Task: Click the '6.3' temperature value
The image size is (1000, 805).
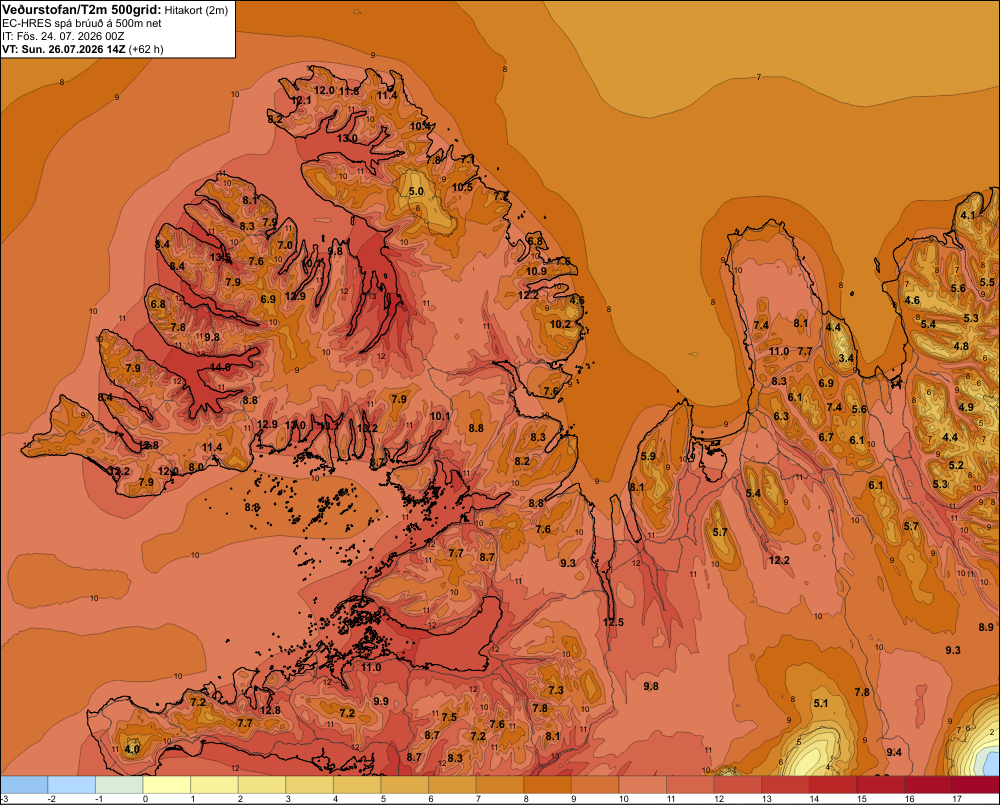Action: click(781, 416)
